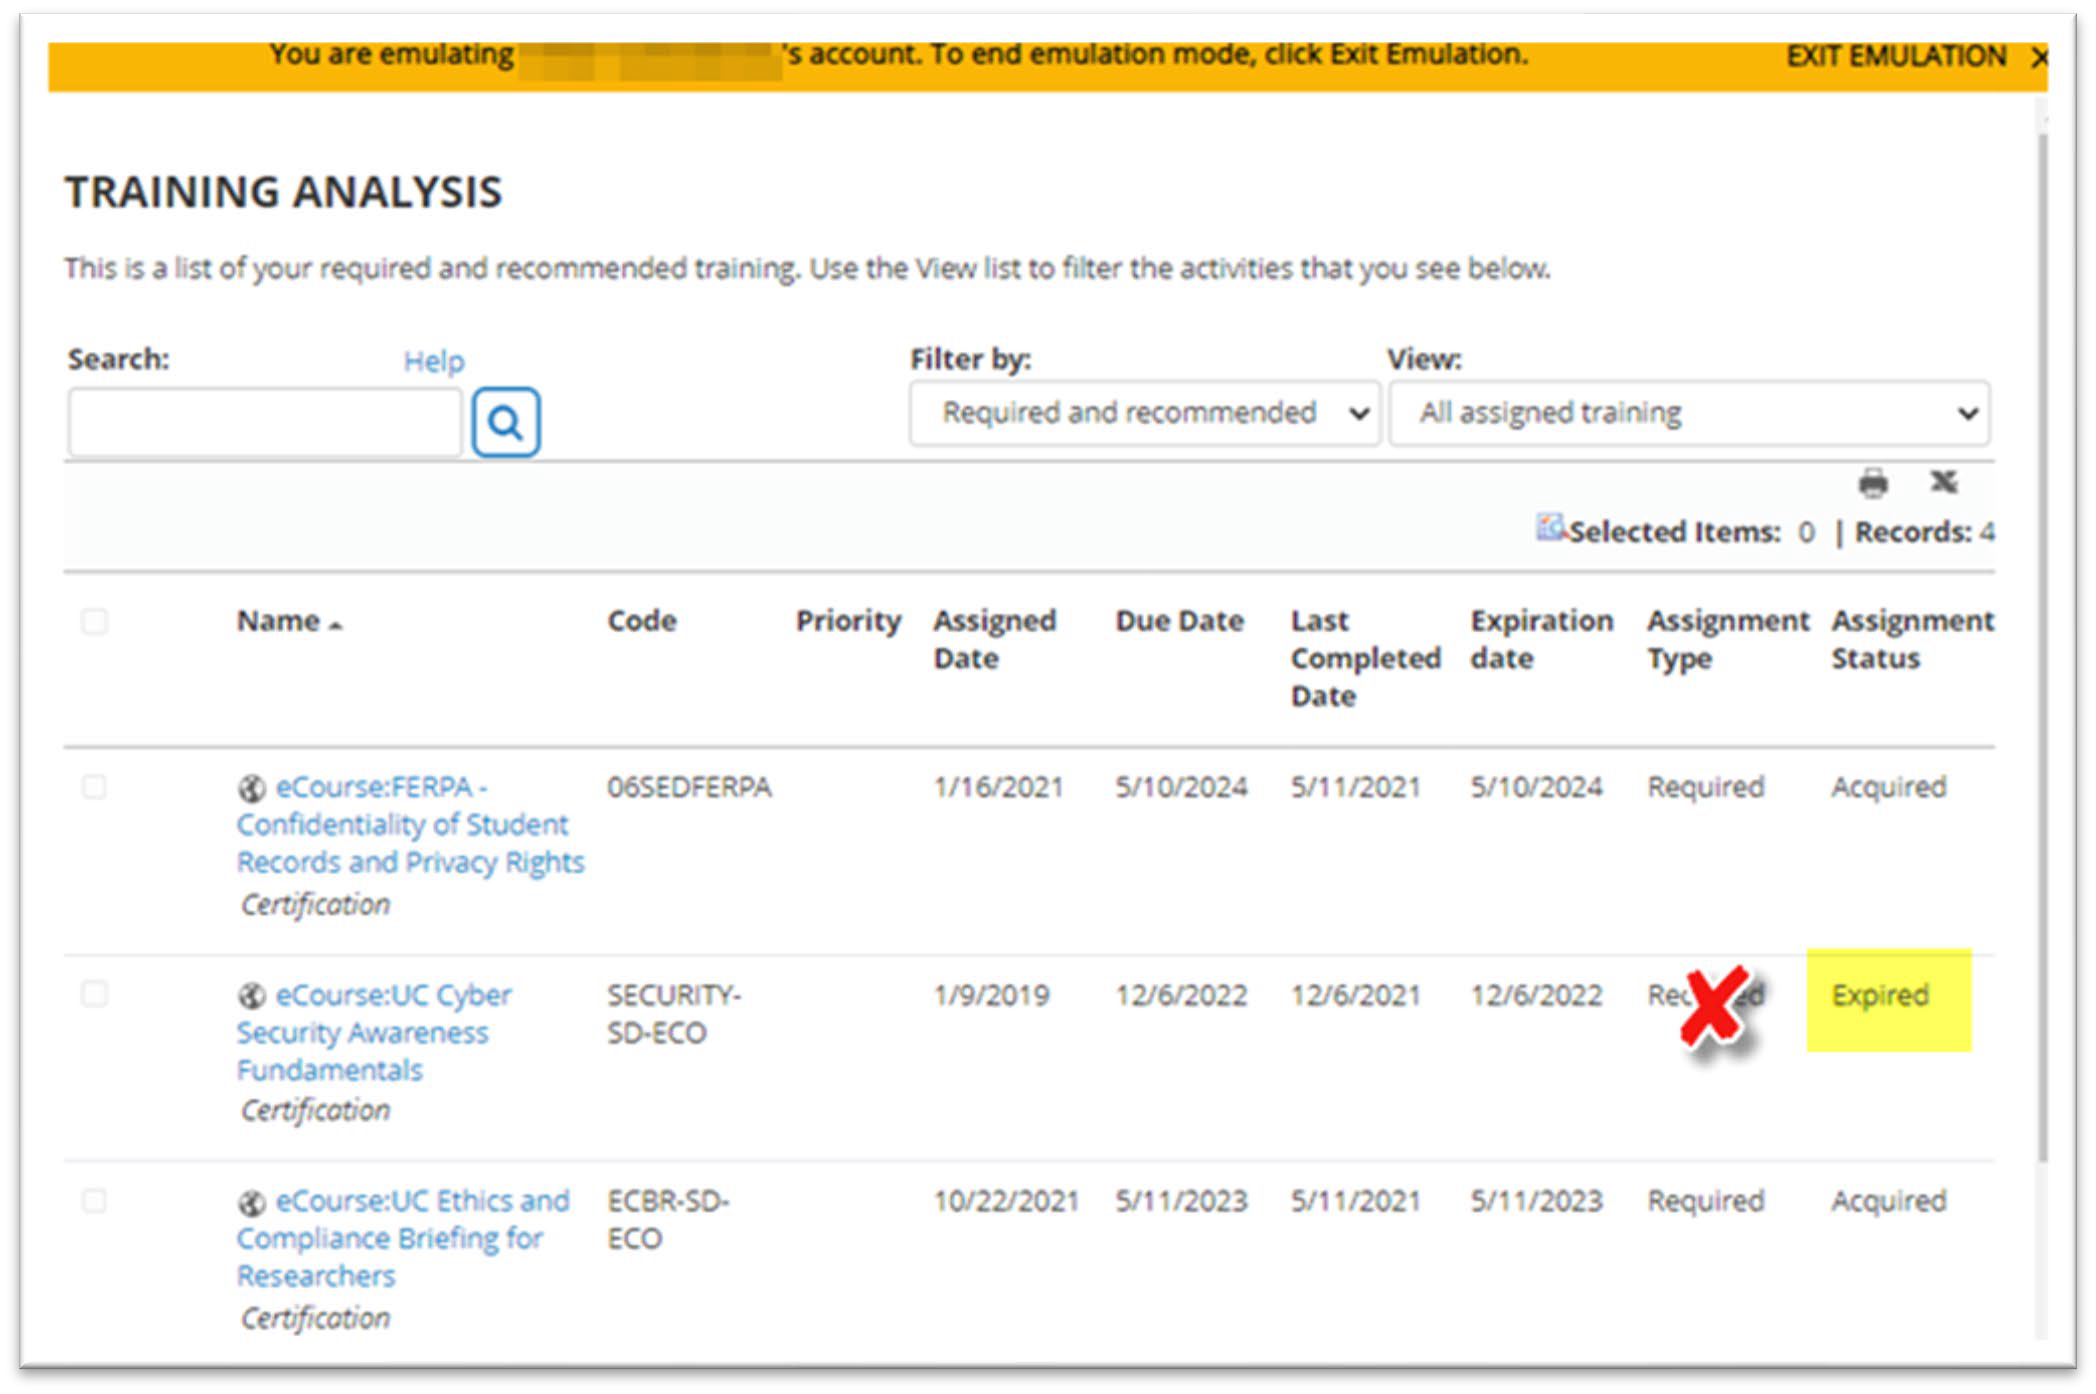The image size is (2096, 1394).
Task: Click code cell ECBR-SD-ECO
Action: 668,1220
